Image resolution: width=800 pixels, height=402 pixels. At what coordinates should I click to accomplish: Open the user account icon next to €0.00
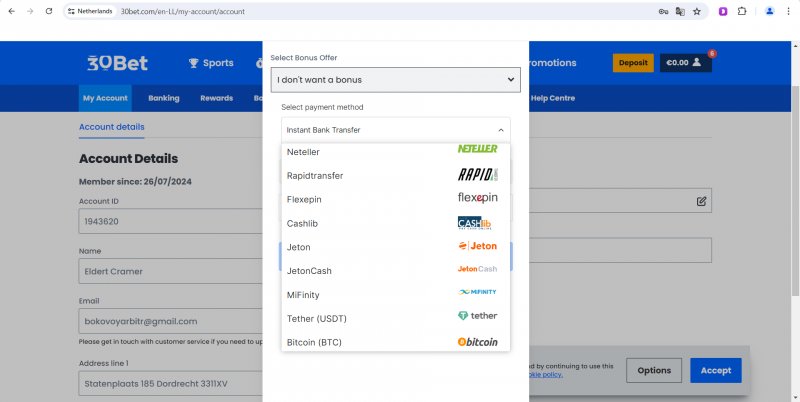(696, 63)
